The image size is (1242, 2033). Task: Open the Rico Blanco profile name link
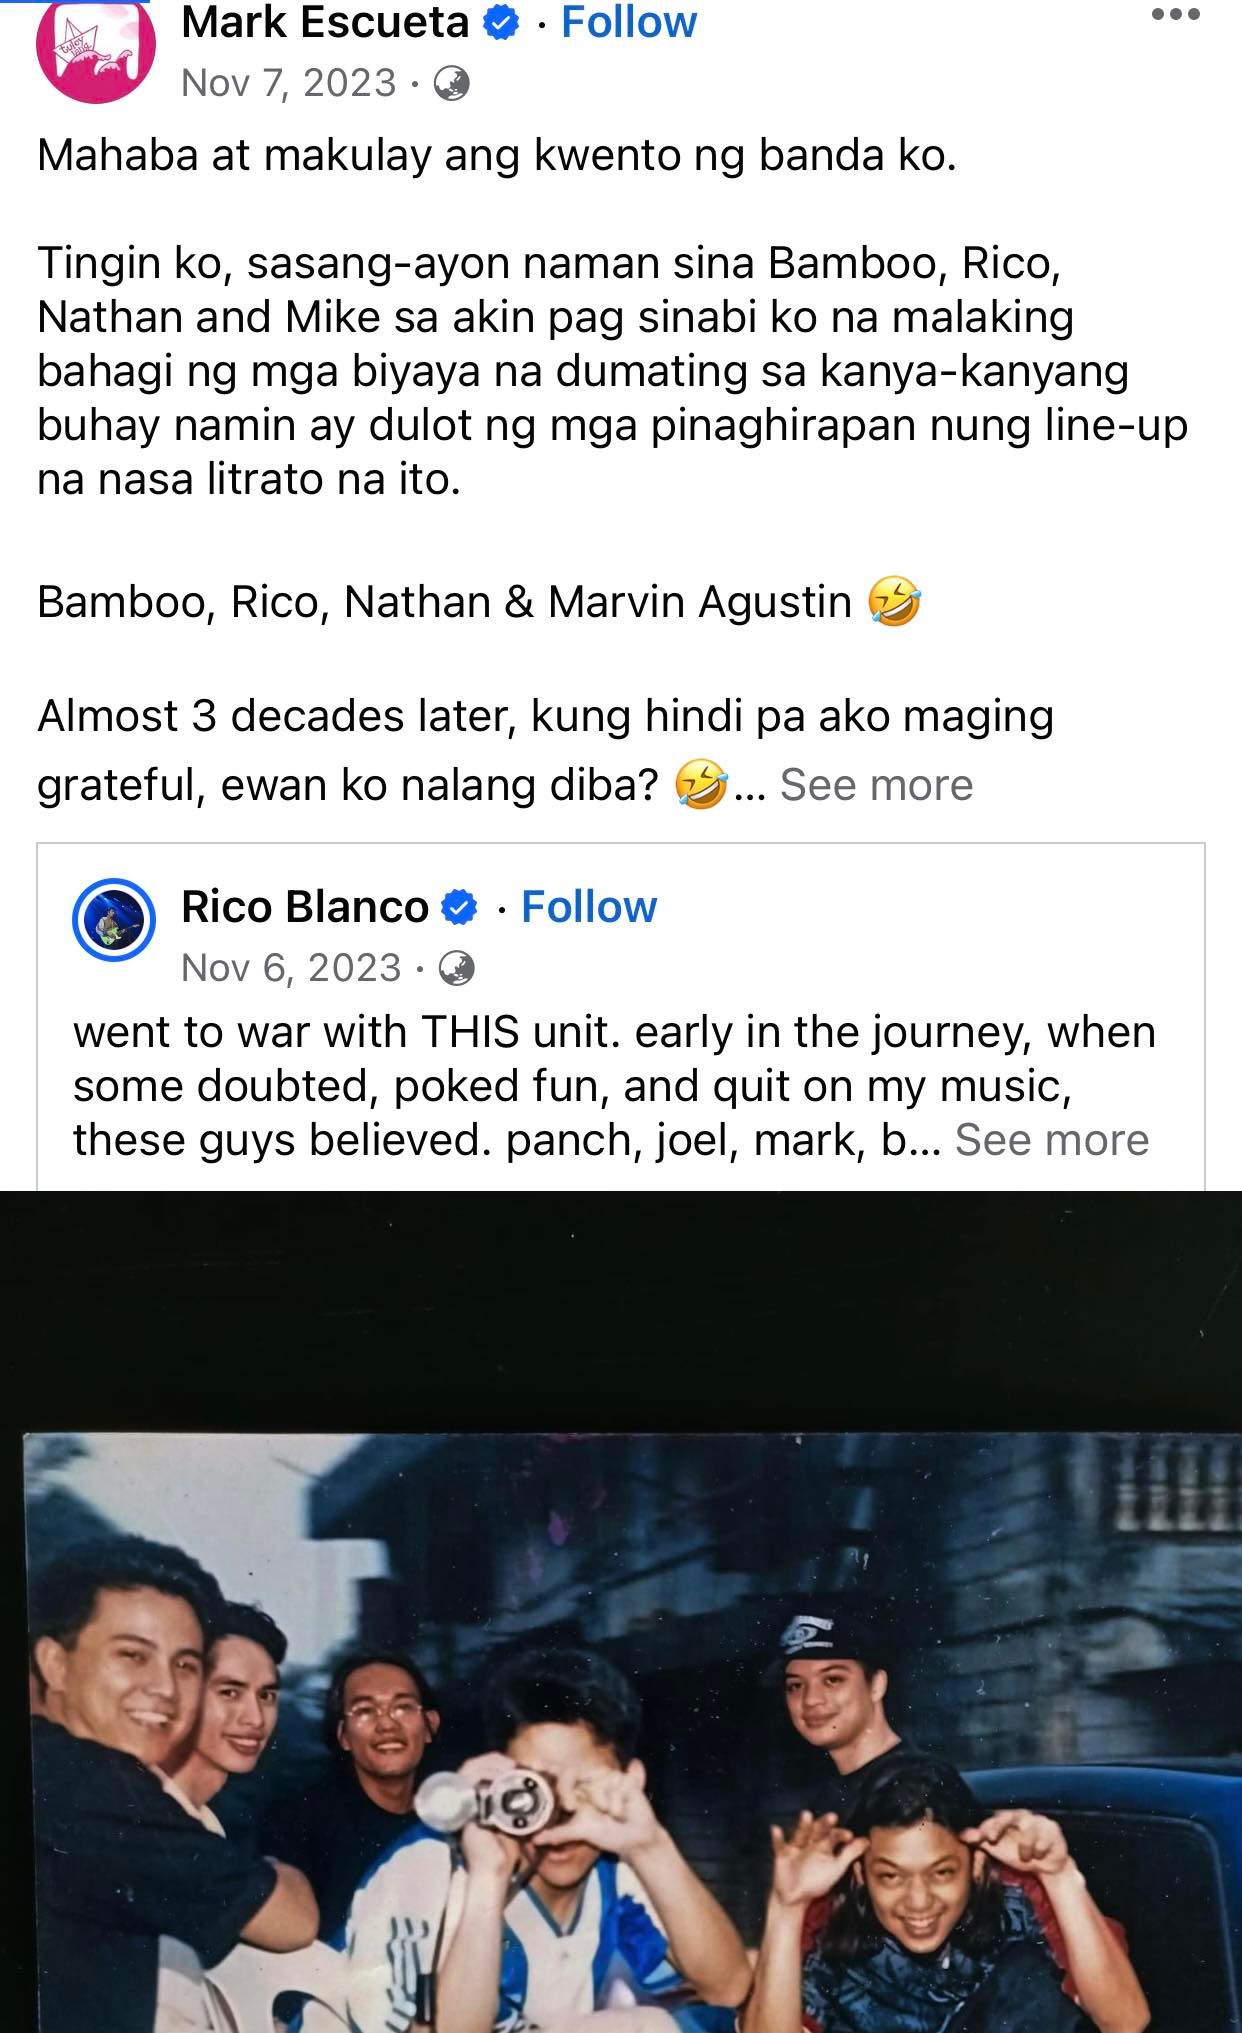pos(305,907)
